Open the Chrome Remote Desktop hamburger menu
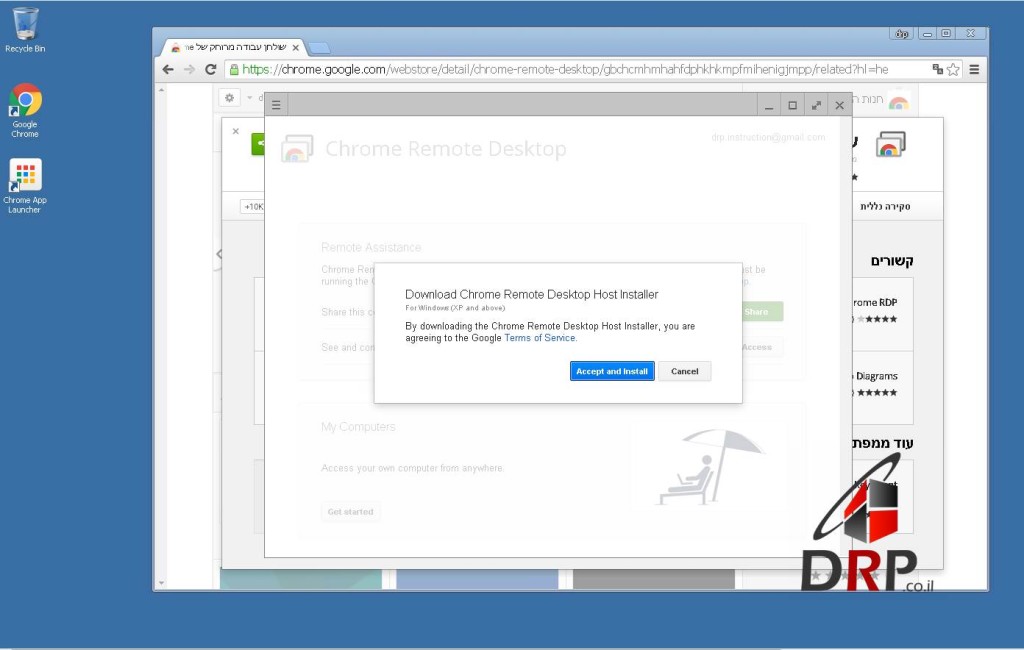 tap(277, 105)
